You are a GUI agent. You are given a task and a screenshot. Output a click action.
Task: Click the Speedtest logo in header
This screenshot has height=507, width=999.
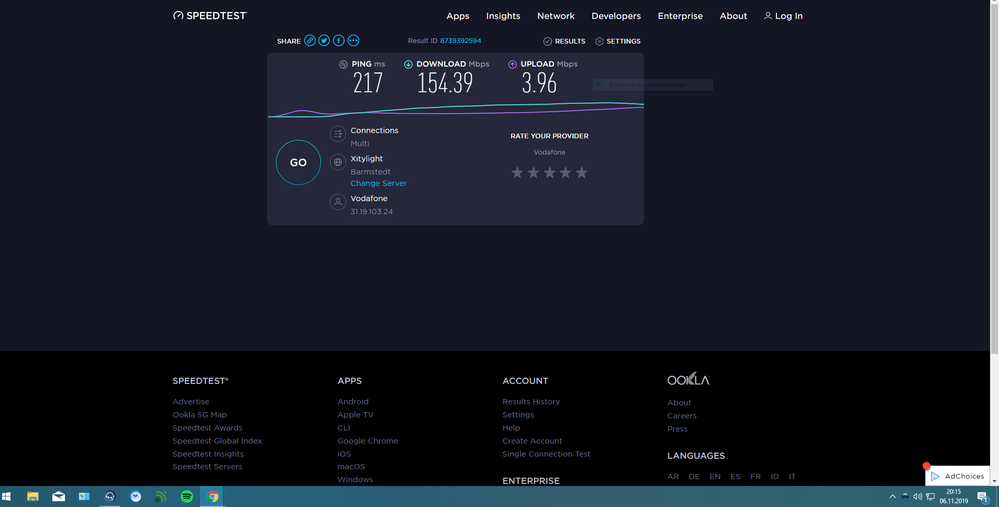click(x=210, y=15)
